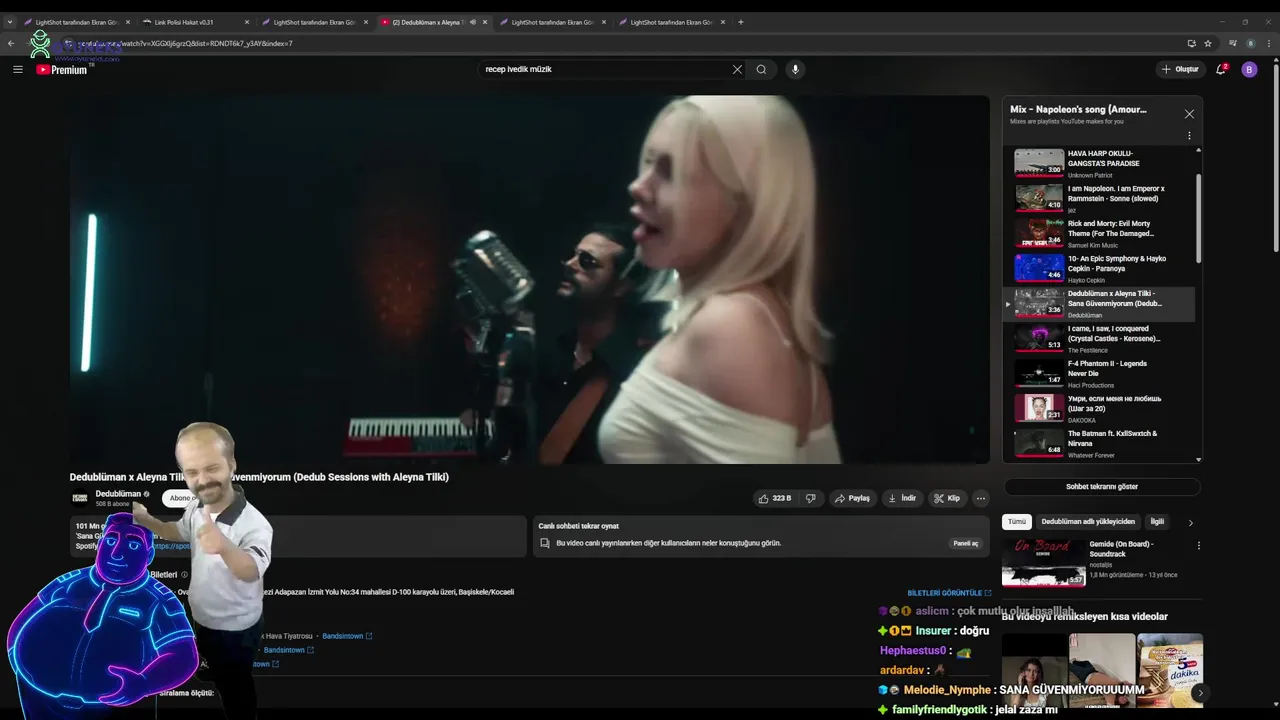The width and height of the screenshot is (1280, 720).
Task: Click the 'Bu videoyu remiksleyen kısa videolar' heading
Action: [x=1085, y=617]
